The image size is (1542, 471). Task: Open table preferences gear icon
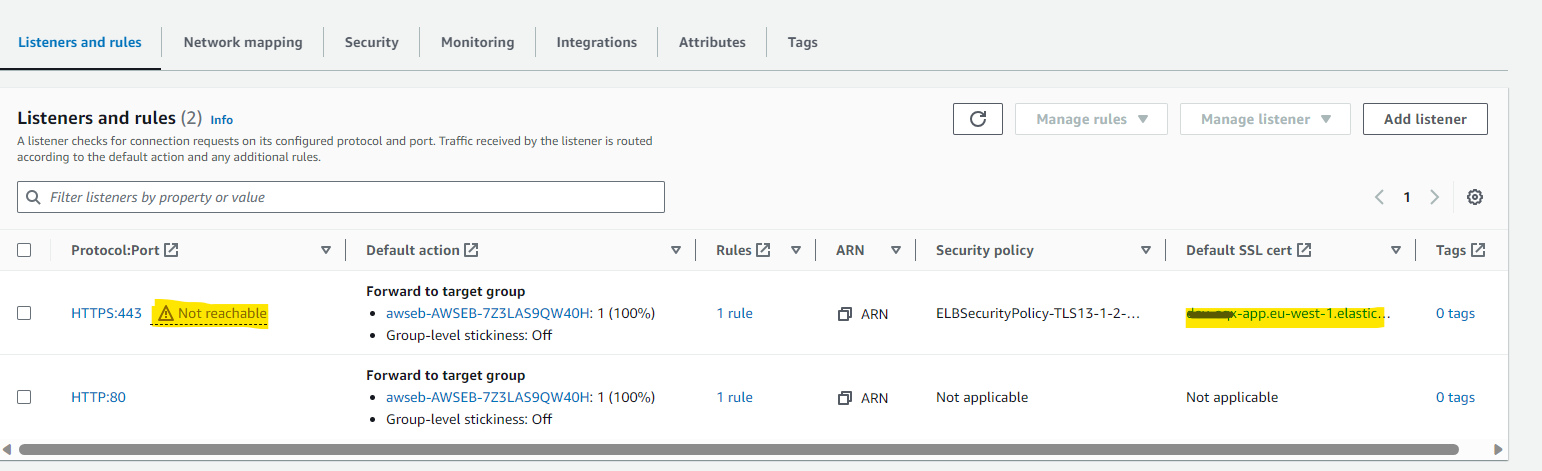coord(1474,197)
